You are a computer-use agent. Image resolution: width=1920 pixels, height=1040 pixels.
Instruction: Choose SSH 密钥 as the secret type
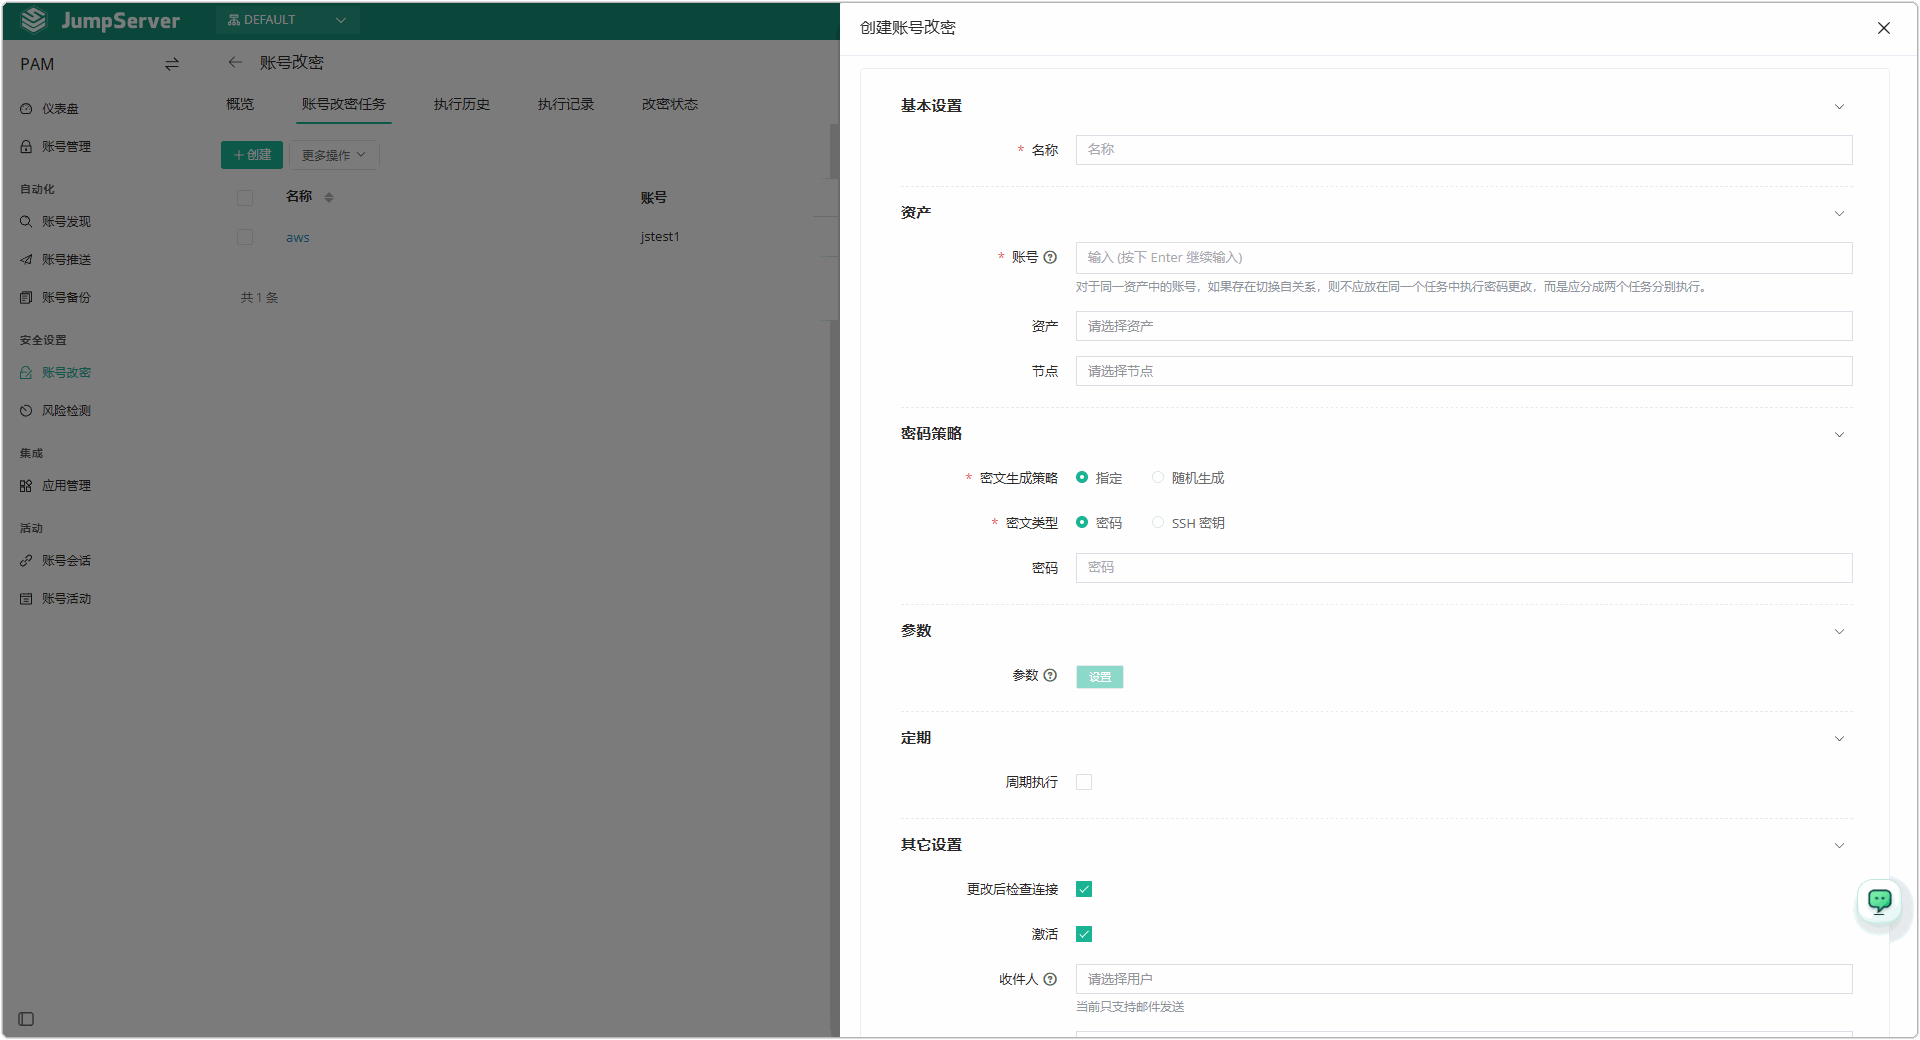[1158, 523]
